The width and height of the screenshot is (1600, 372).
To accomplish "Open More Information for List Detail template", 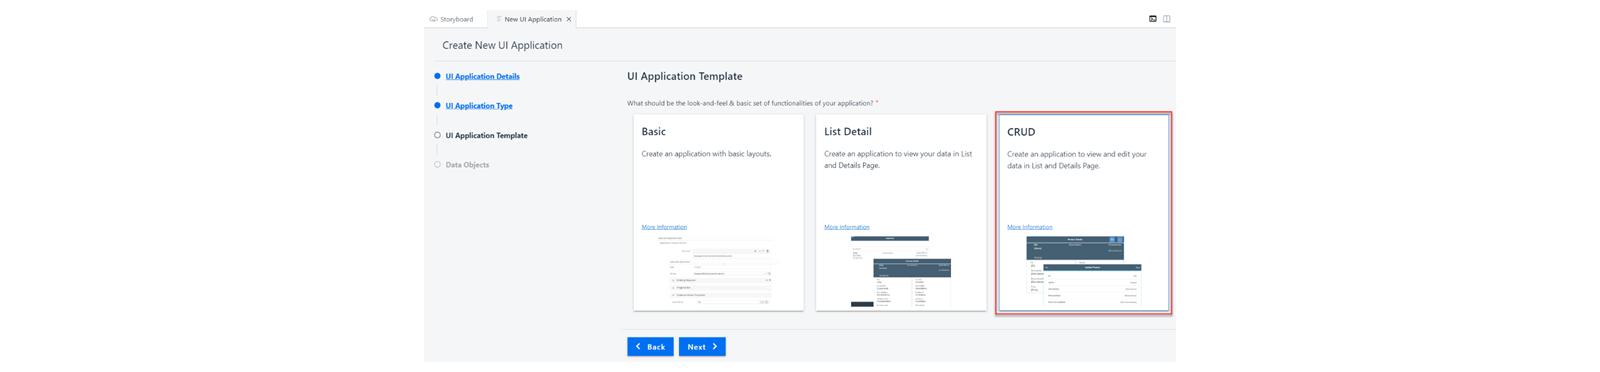I will (x=847, y=227).
